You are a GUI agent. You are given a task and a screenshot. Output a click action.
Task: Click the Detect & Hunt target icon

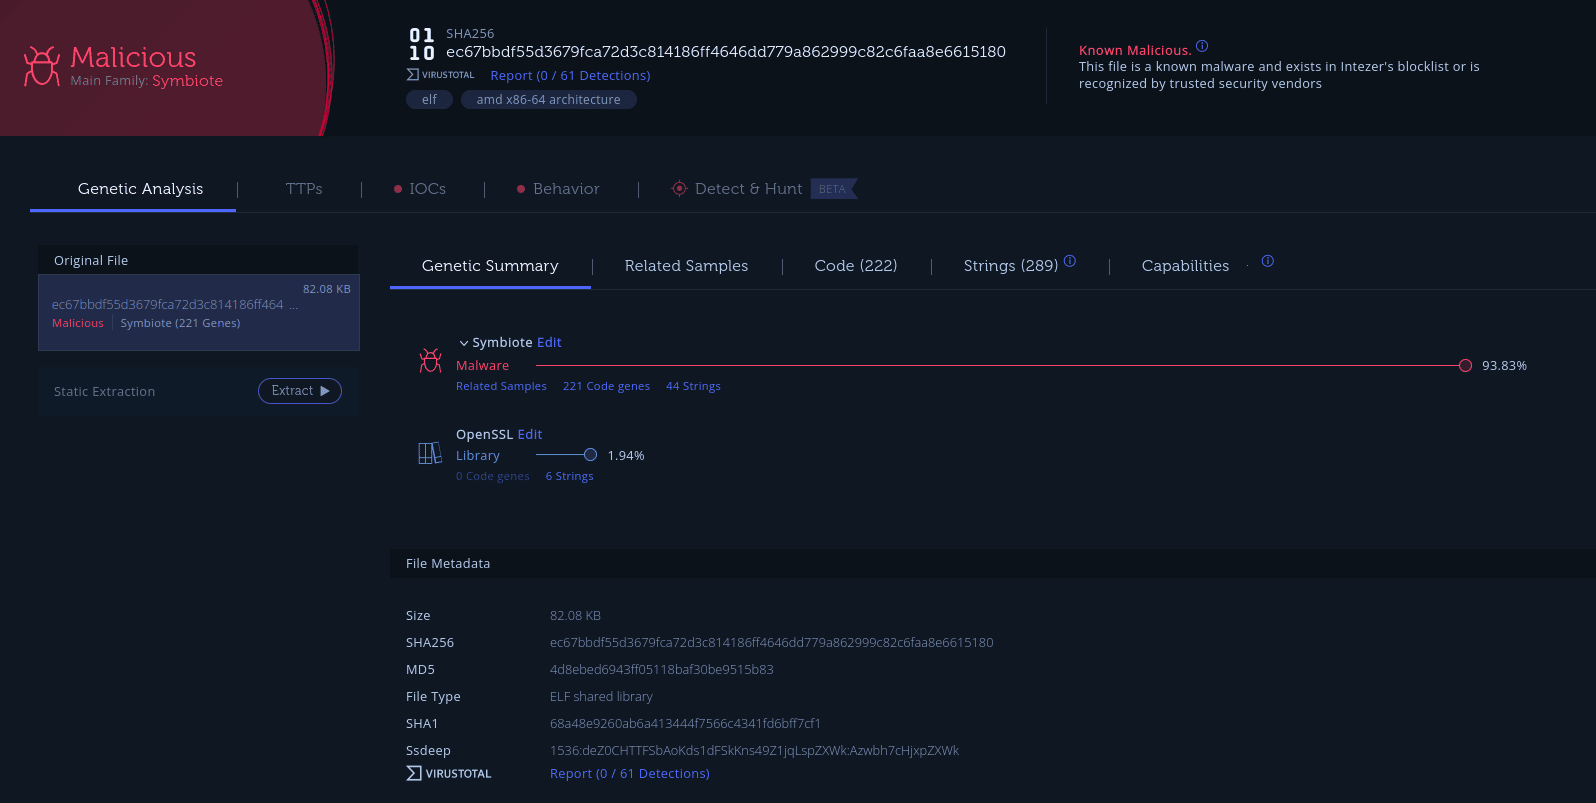[679, 188]
